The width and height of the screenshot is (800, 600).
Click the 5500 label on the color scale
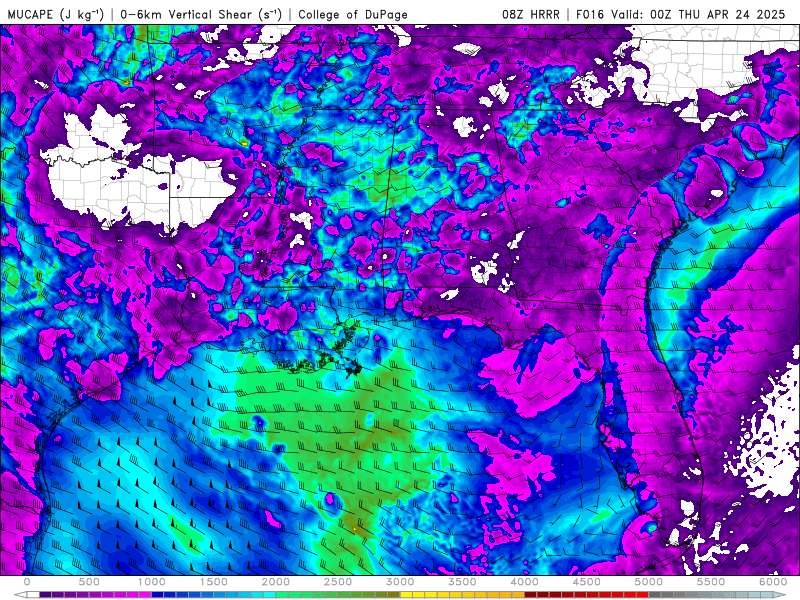point(711,582)
